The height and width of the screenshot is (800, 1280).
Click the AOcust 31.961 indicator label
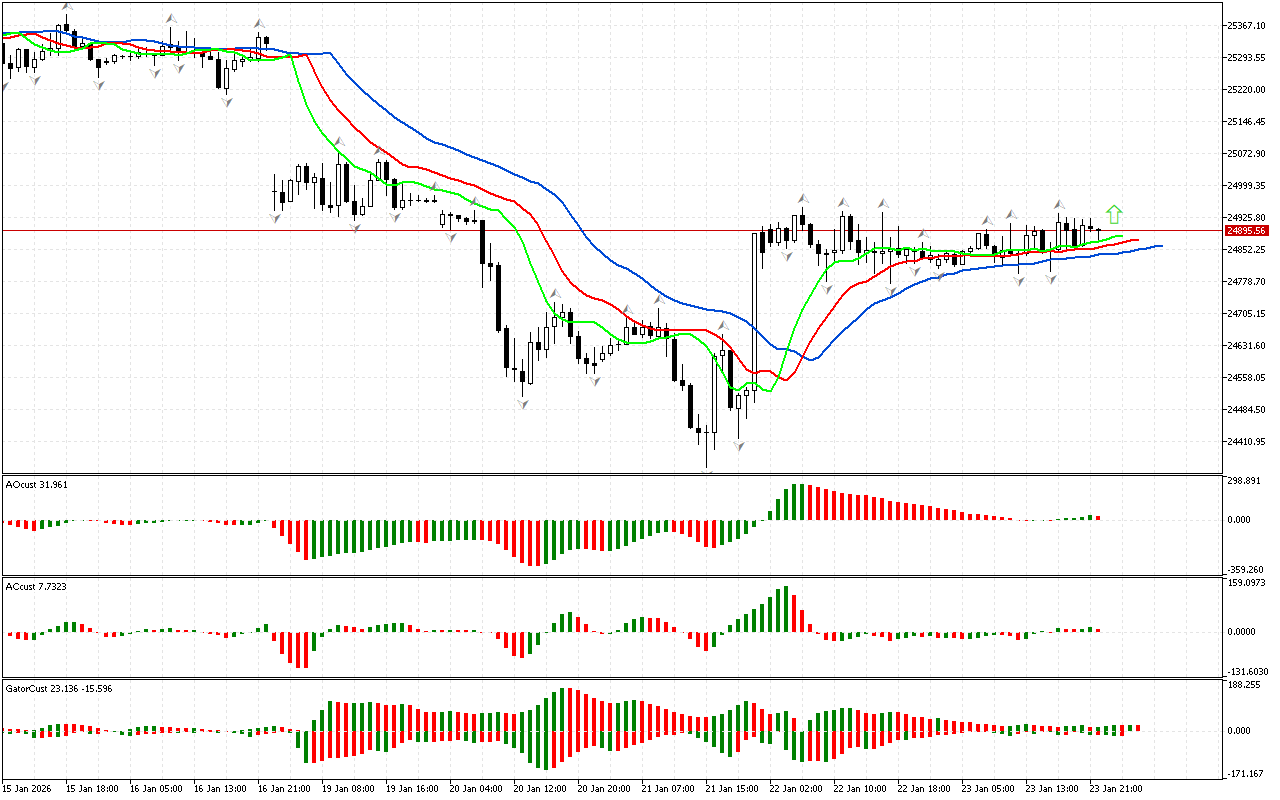click(x=36, y=484)
